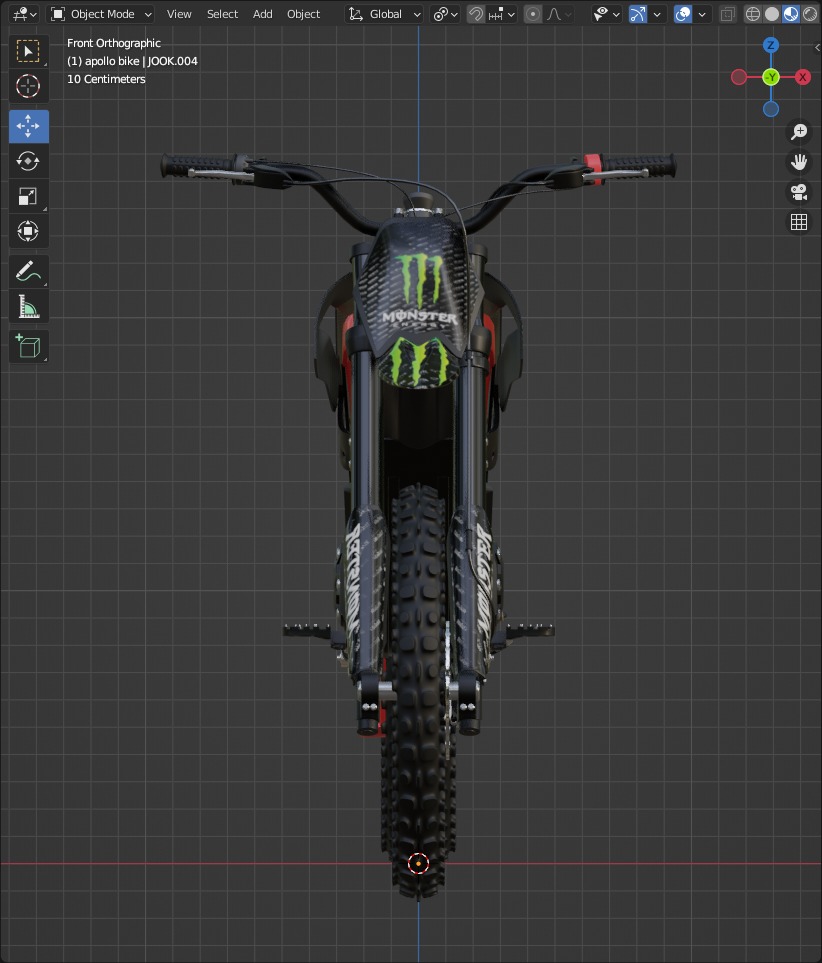Open object visibility and selectability dropdown
Image resolution: width=822 pixels, height=963 pixels.
(x=606, y=14)
